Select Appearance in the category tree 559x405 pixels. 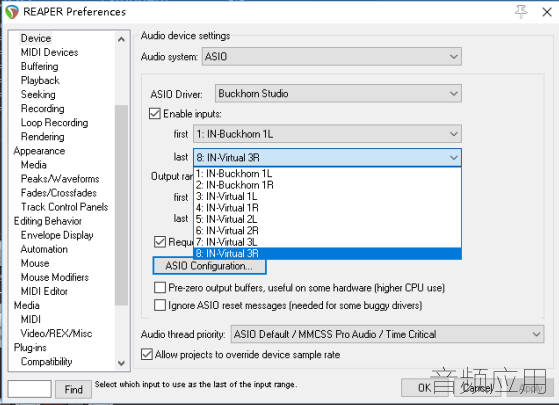pos(39,151)
